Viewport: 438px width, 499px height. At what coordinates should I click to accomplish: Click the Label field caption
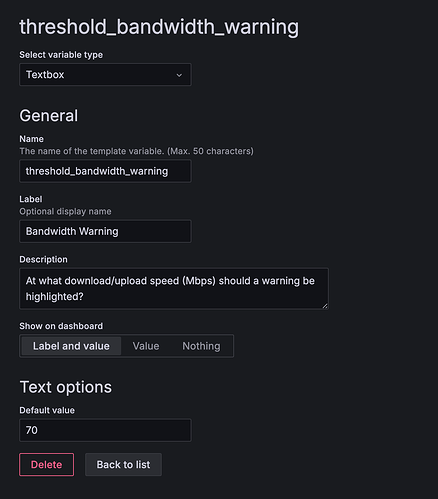[x=31, y=199]
